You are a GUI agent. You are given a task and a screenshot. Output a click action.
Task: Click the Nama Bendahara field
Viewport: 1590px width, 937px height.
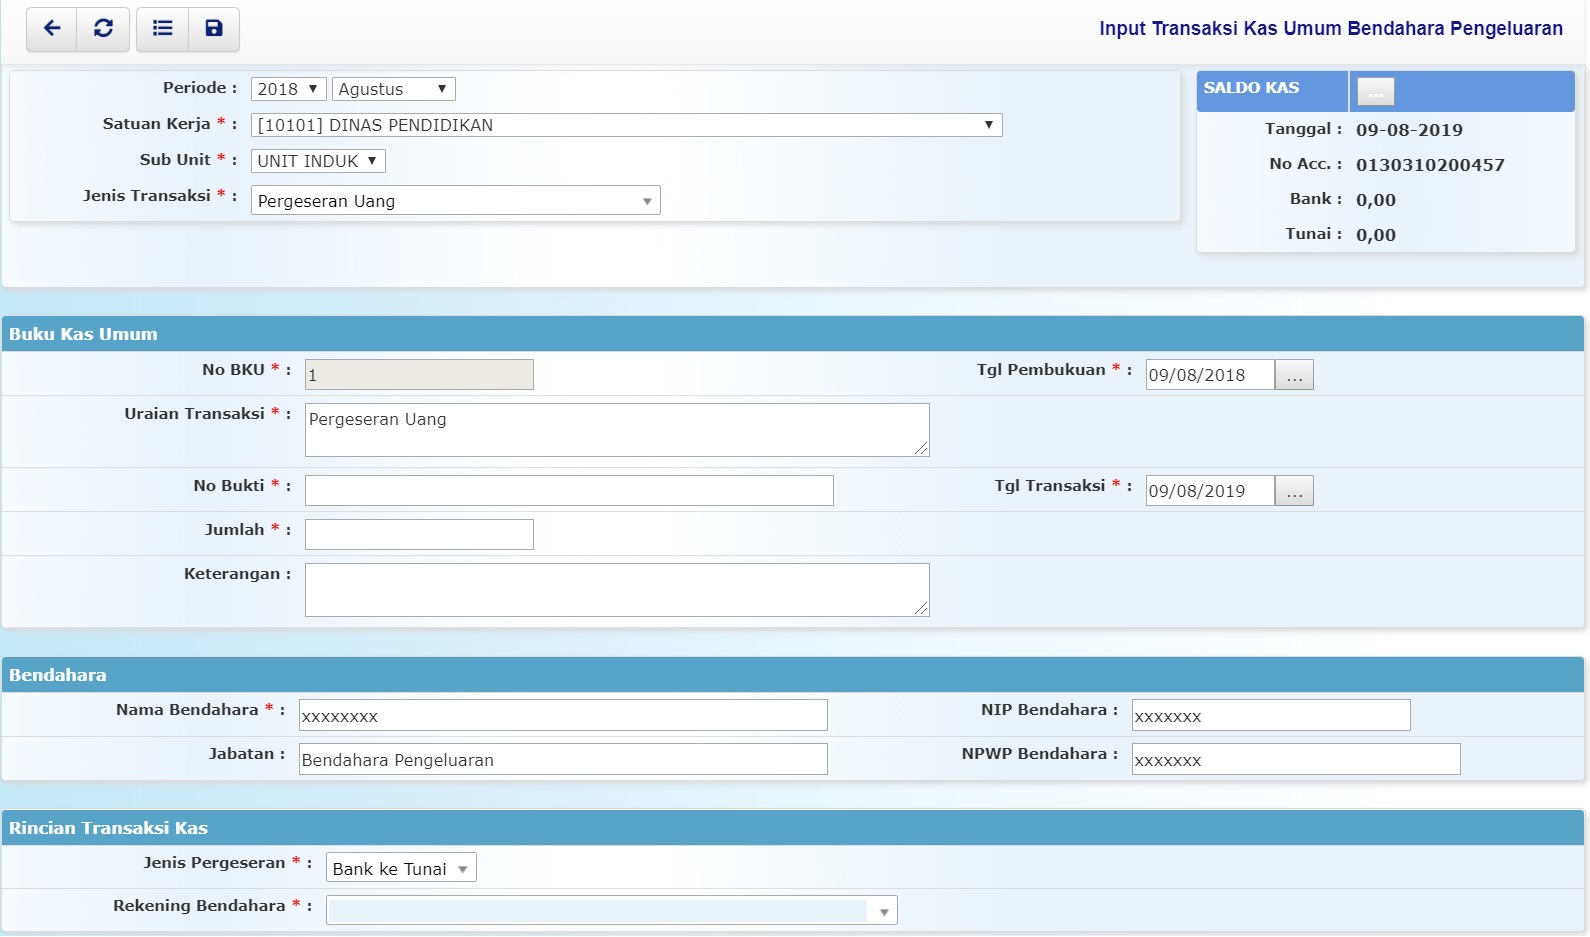coord(563,716)
